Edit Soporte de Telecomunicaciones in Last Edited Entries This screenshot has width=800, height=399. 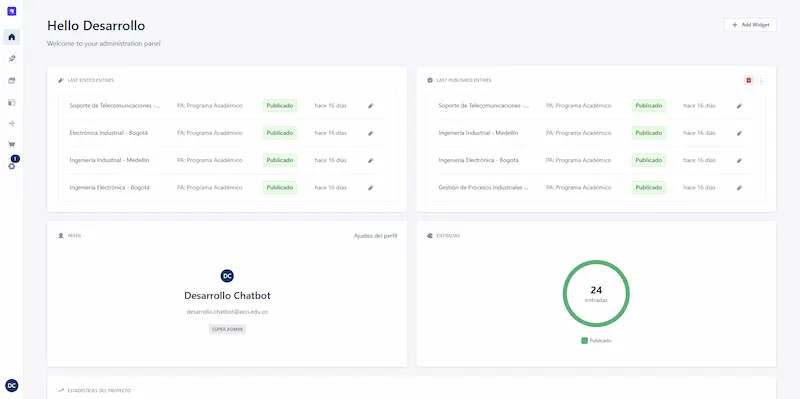click(371, 106)
